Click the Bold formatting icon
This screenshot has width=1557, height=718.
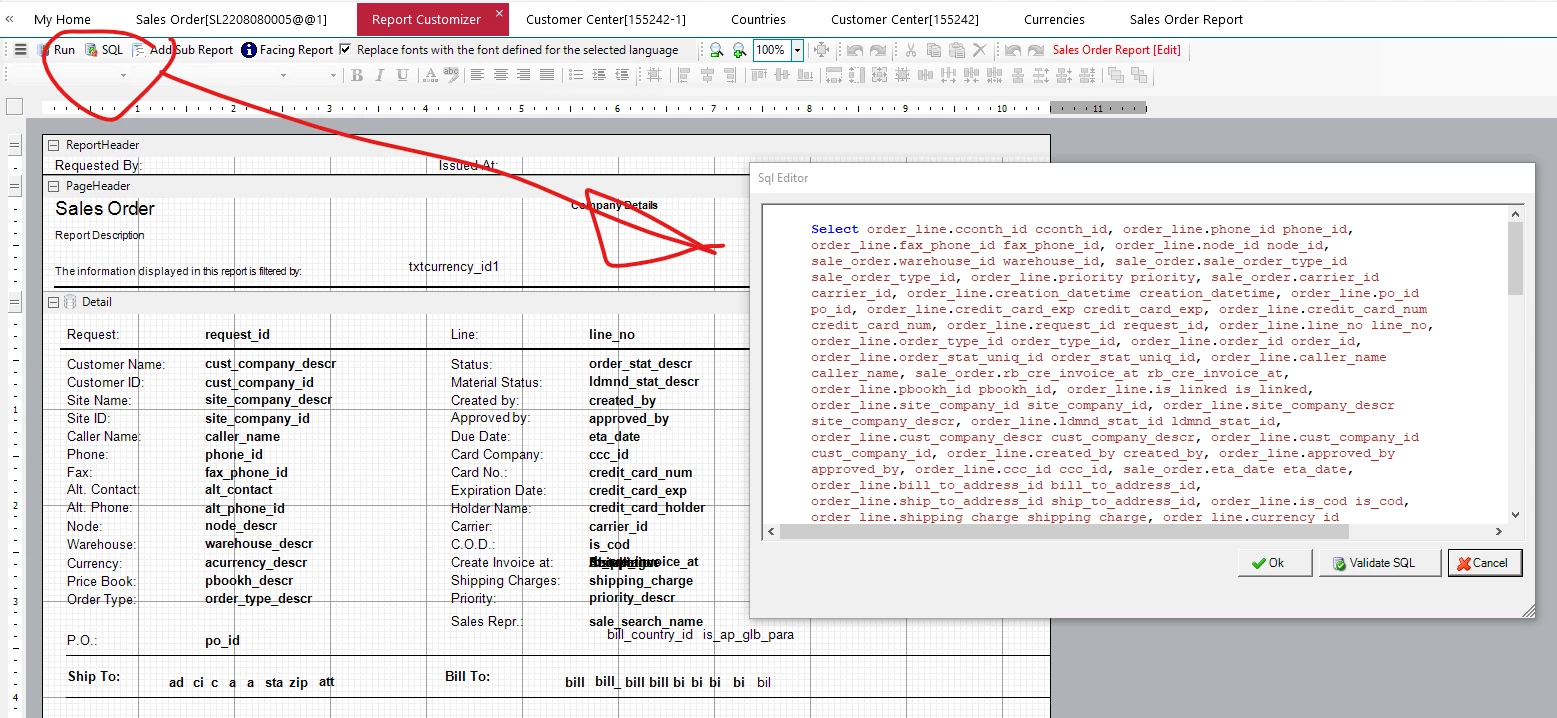pyautogui.click(x=357, y=75)
